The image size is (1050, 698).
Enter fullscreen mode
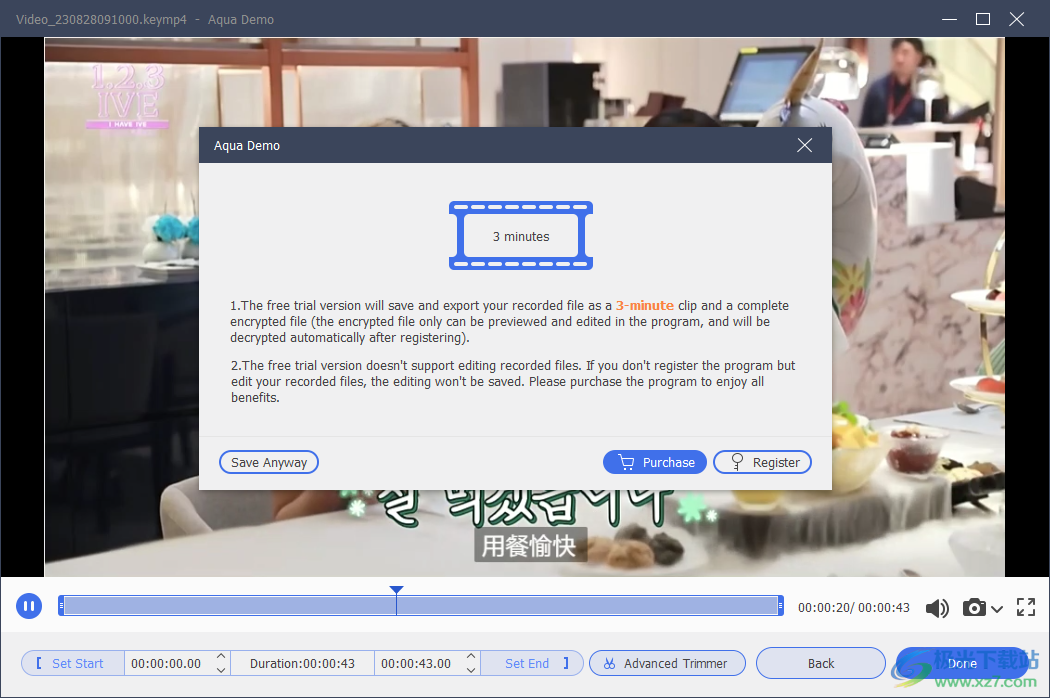tap(1026, 608)
